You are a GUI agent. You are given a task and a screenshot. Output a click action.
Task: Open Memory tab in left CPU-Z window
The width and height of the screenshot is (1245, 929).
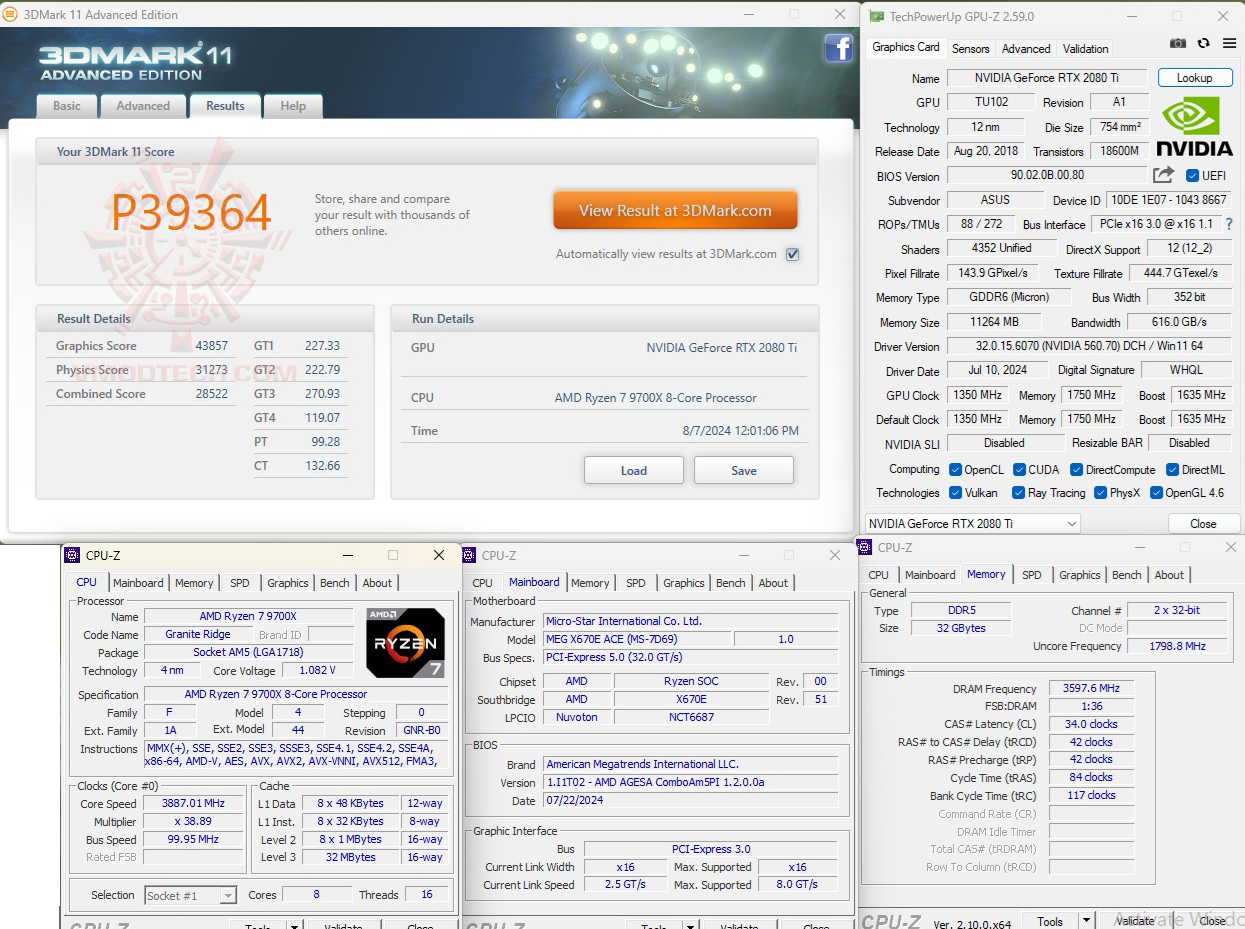click(194, 583)
